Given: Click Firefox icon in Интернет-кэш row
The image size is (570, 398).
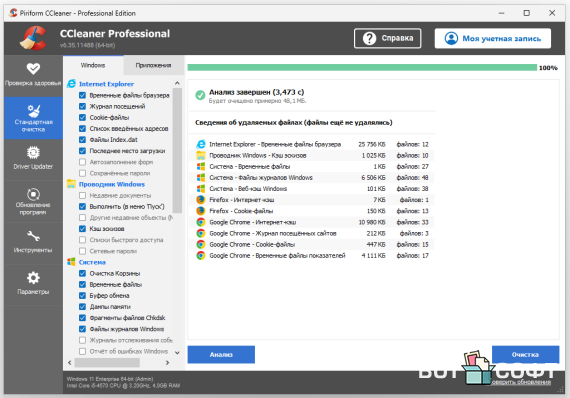Looking at the screenshot, I should click(201, 200).
